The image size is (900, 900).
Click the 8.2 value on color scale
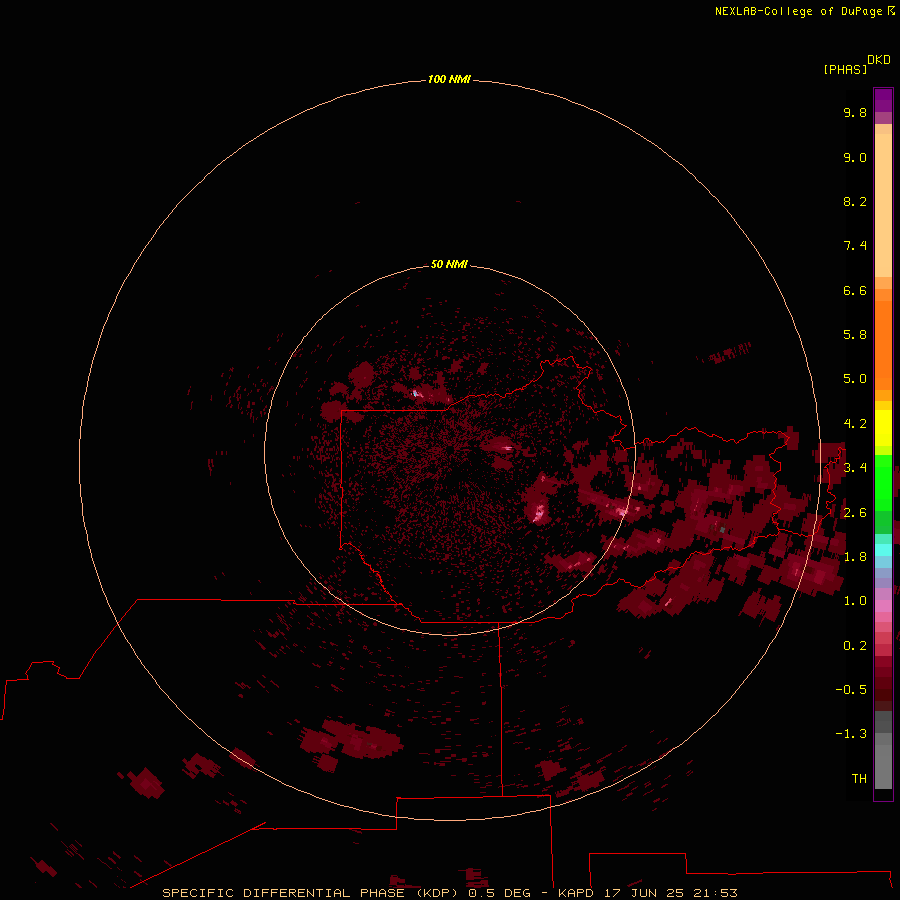pos(855,201)
